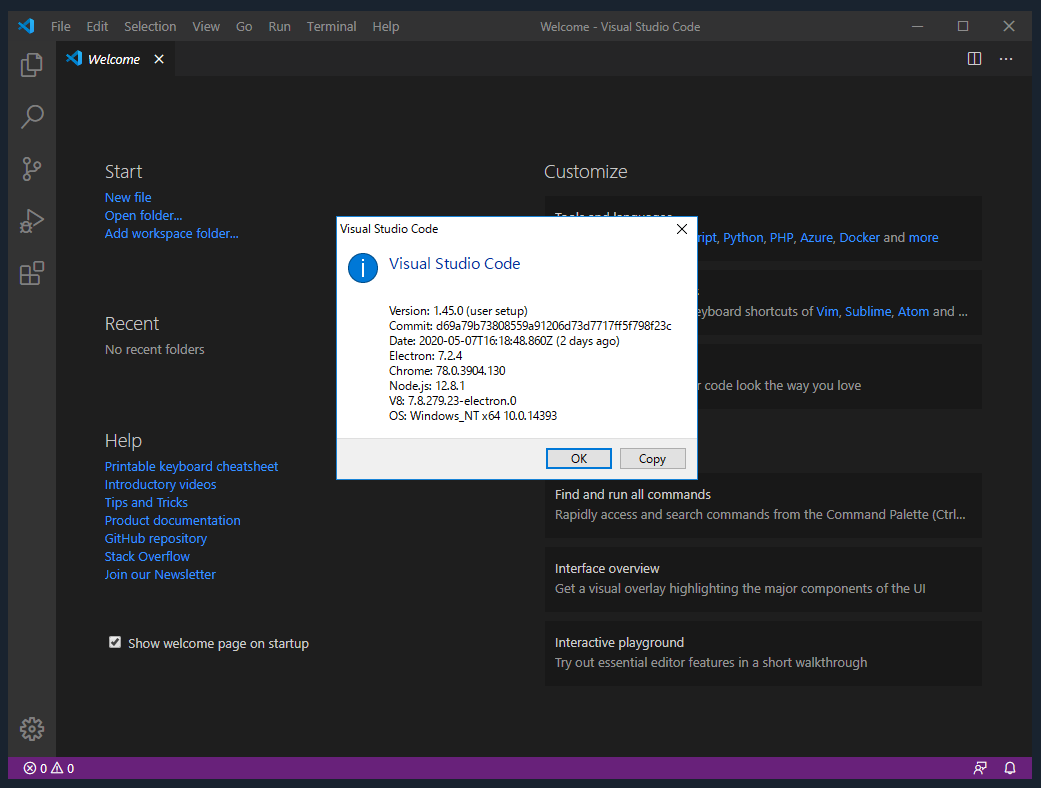Click the warnings count in status bar
Image resolution: width=1041 pixels, height=788 pixels.
[62, 768]
